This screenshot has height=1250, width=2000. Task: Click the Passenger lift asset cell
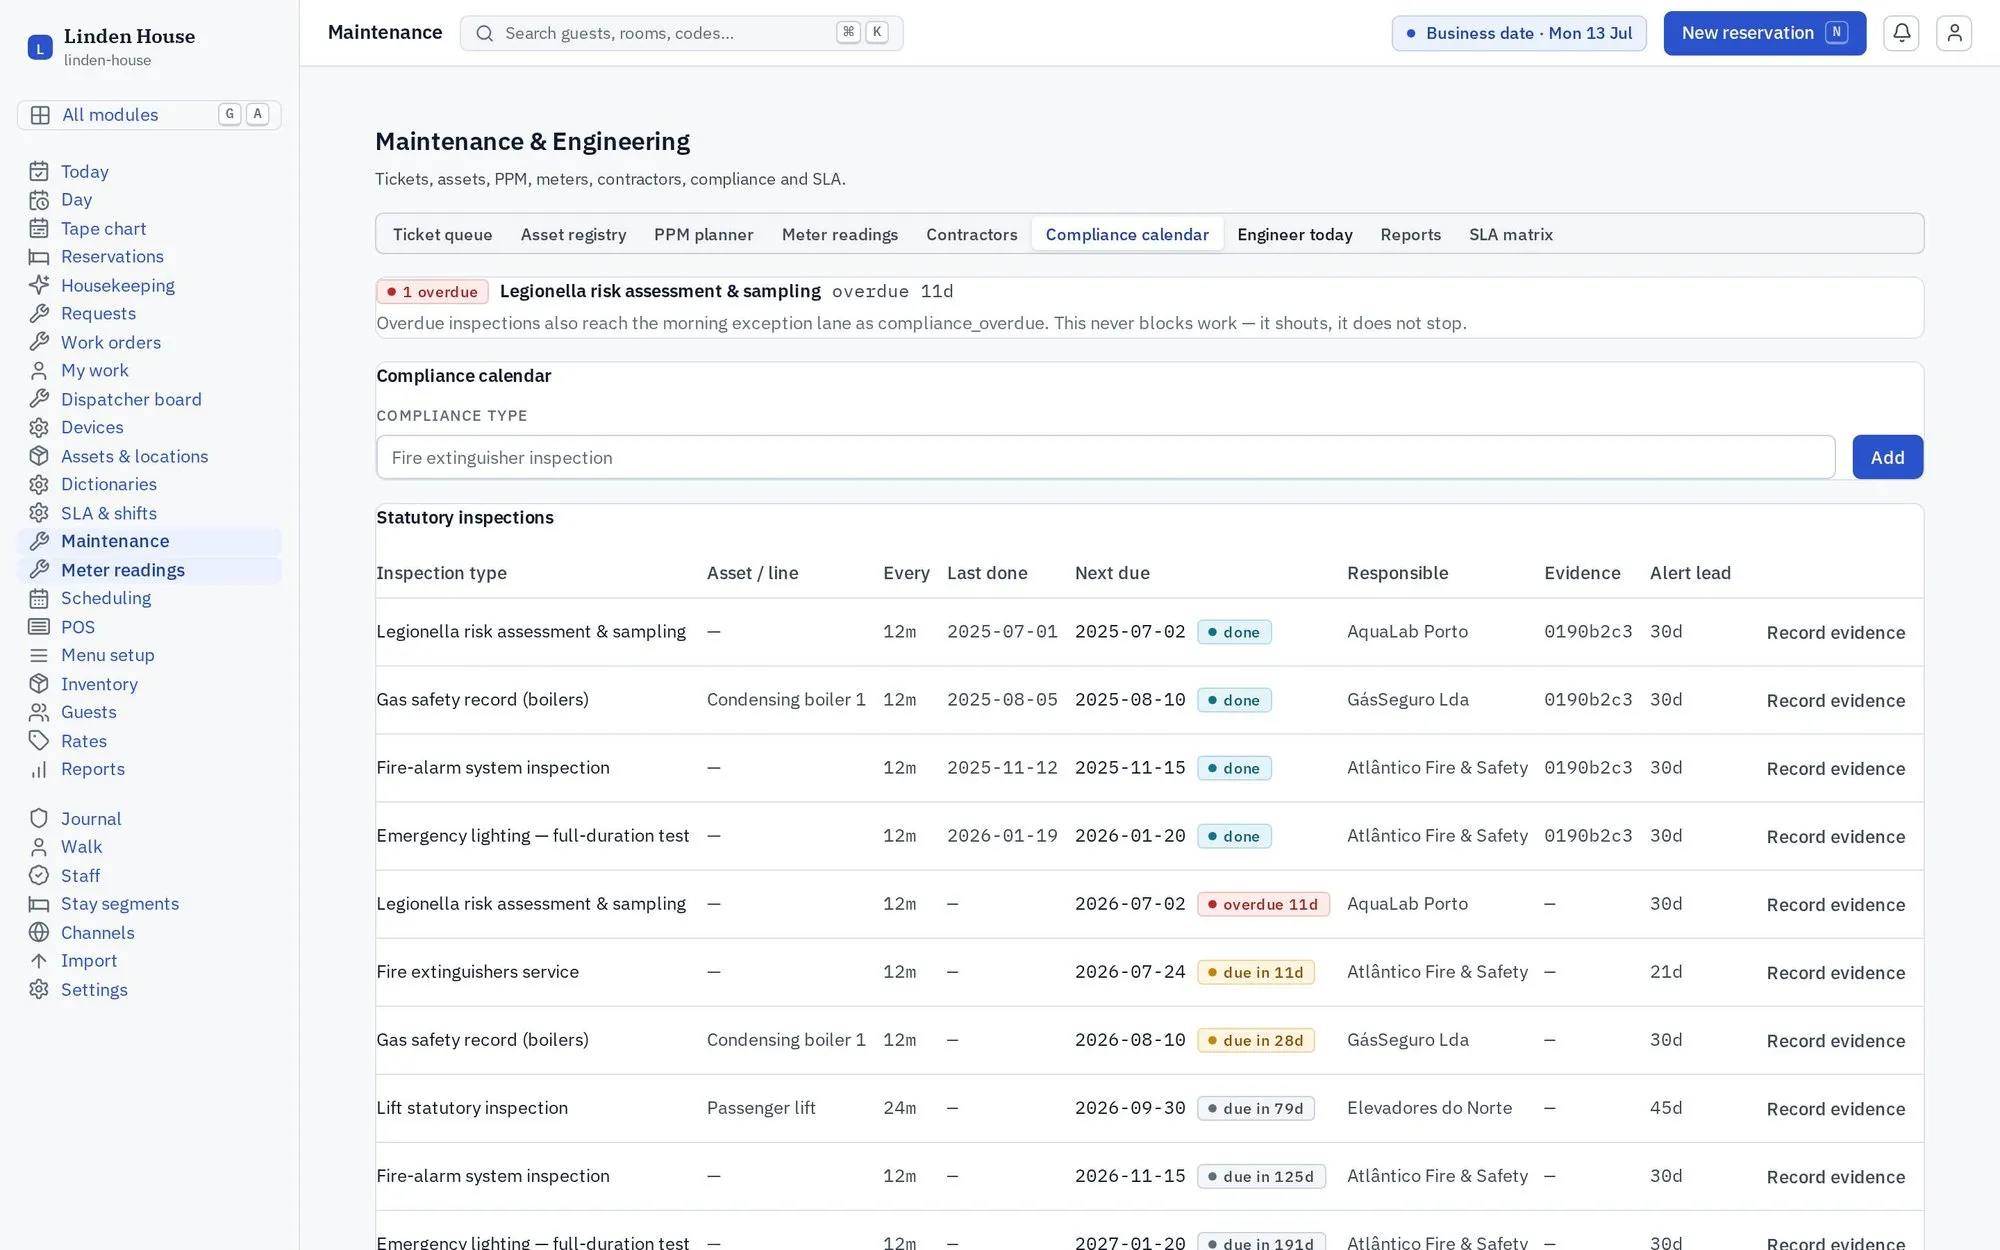tap(761, 1108)
